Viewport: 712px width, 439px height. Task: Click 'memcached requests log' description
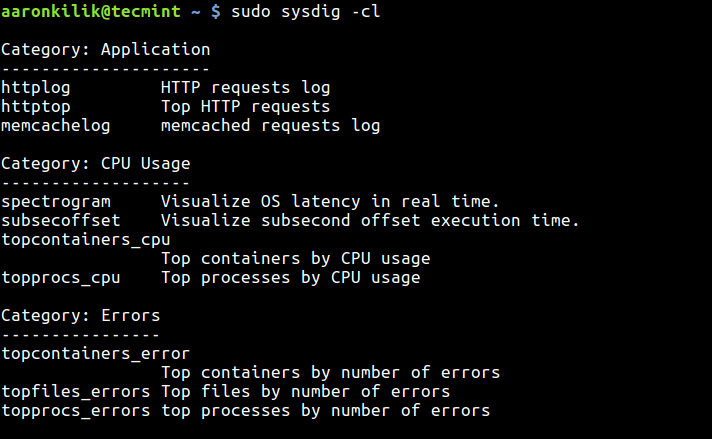click(x=270, y=126)
